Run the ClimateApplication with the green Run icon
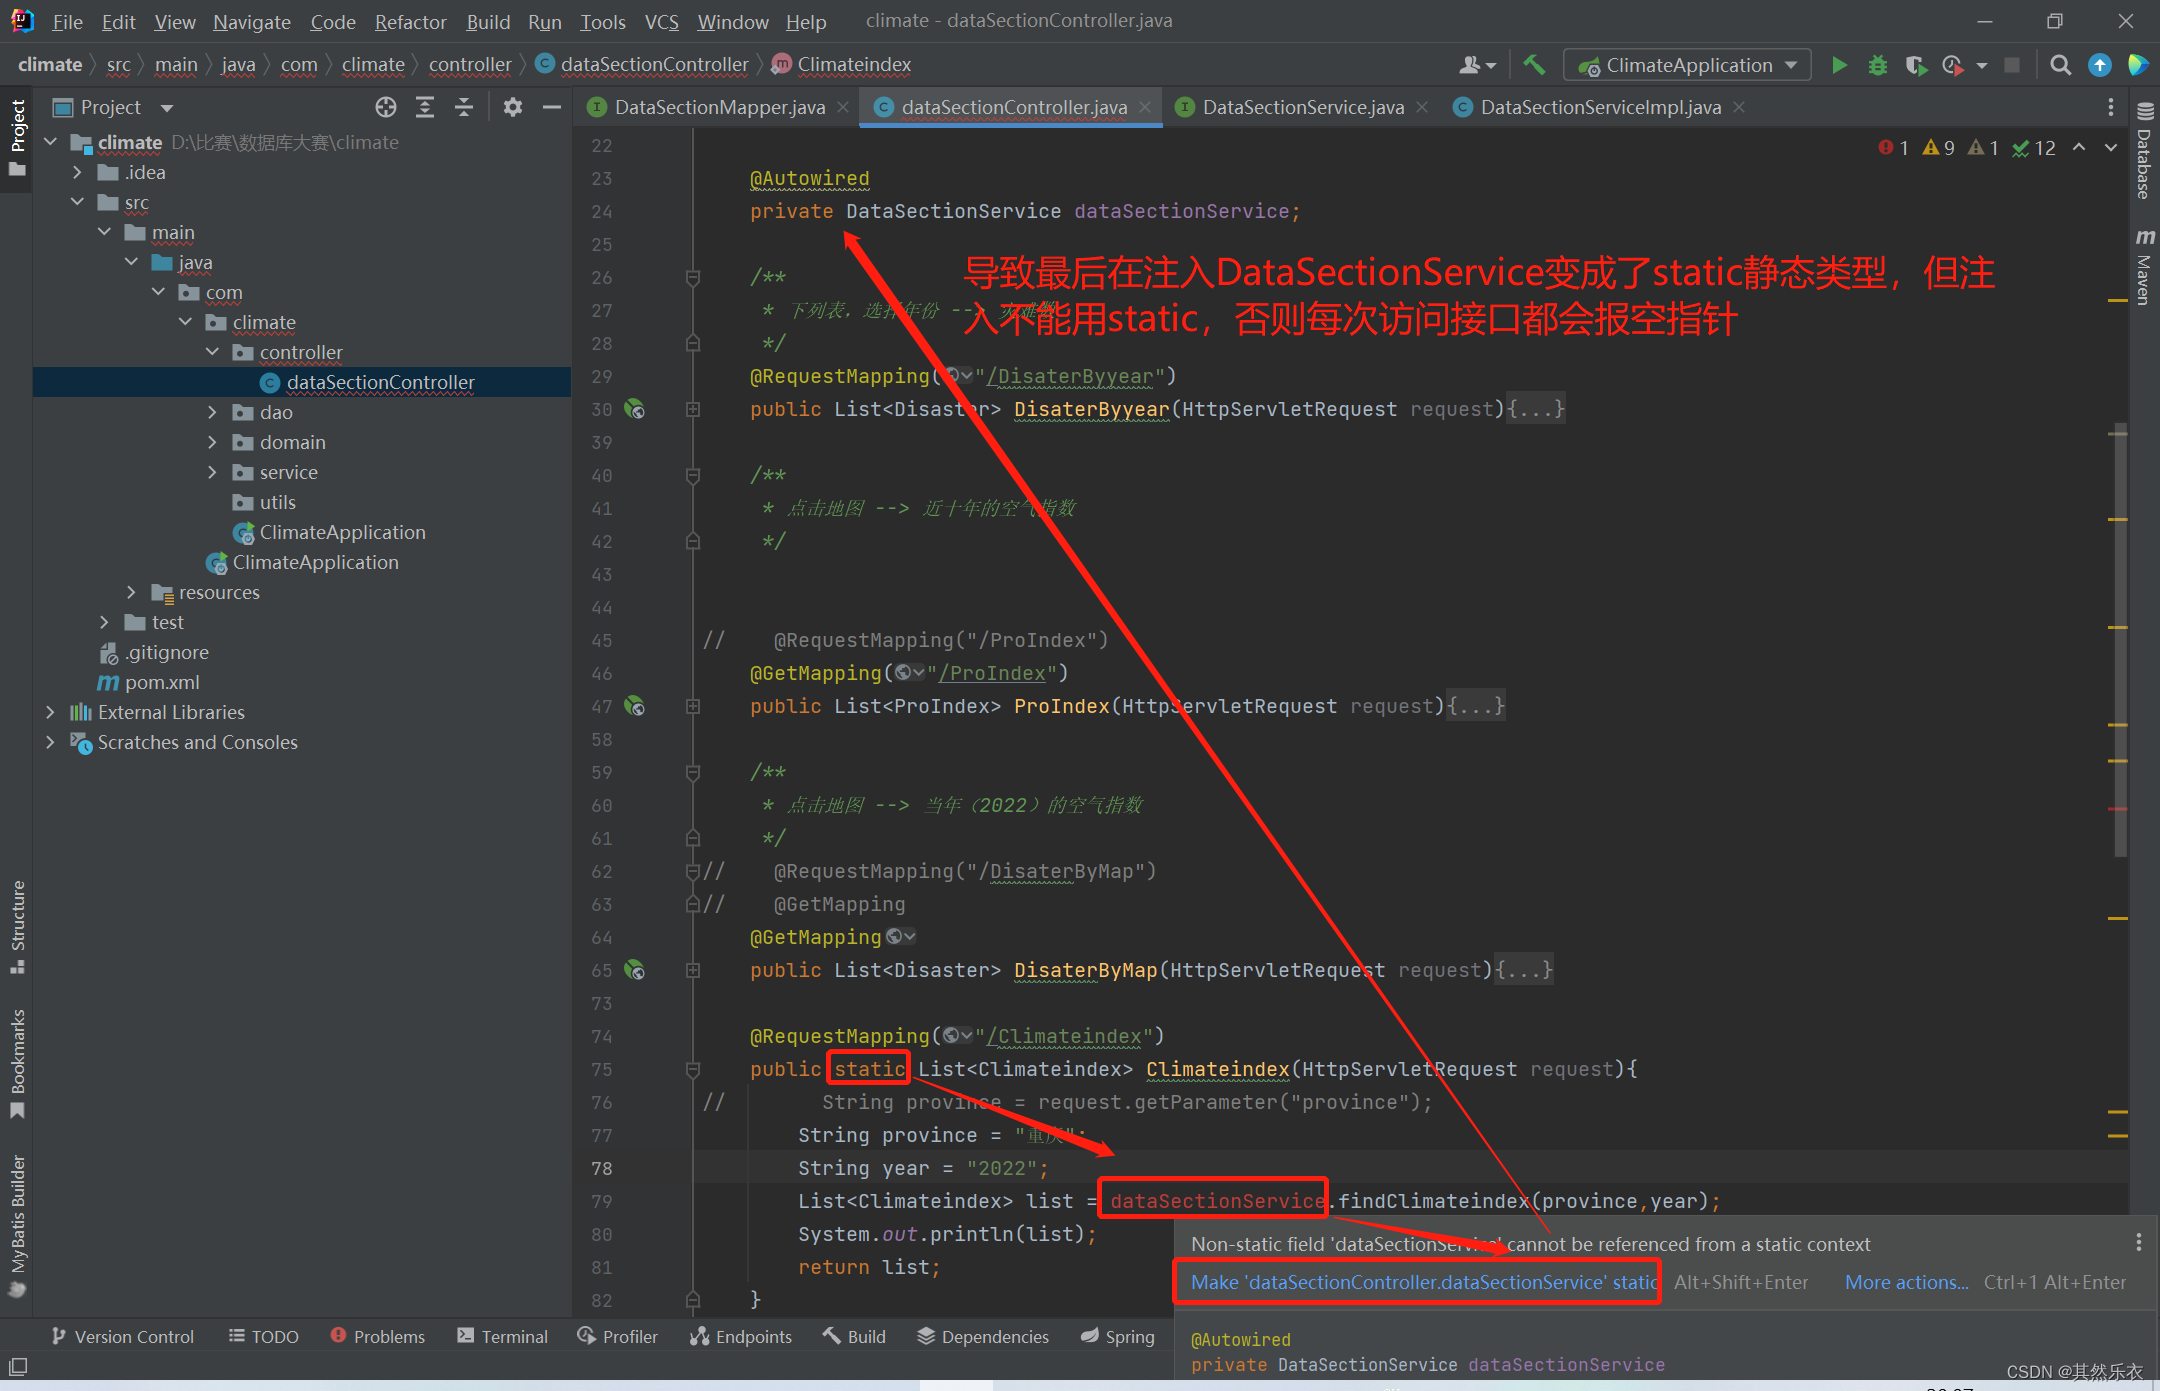Screen dimensions: 2160x1391 (1840, 64)
